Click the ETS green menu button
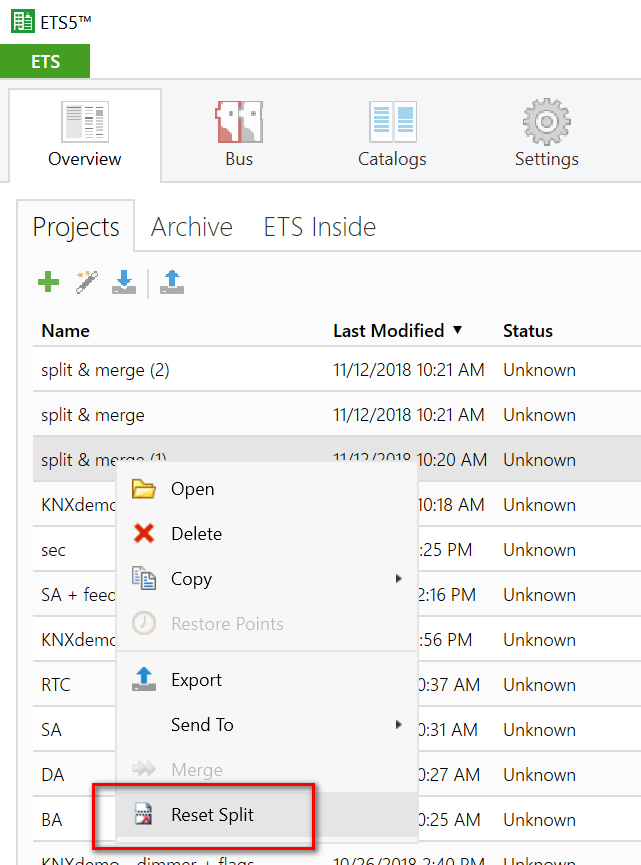 45,61
